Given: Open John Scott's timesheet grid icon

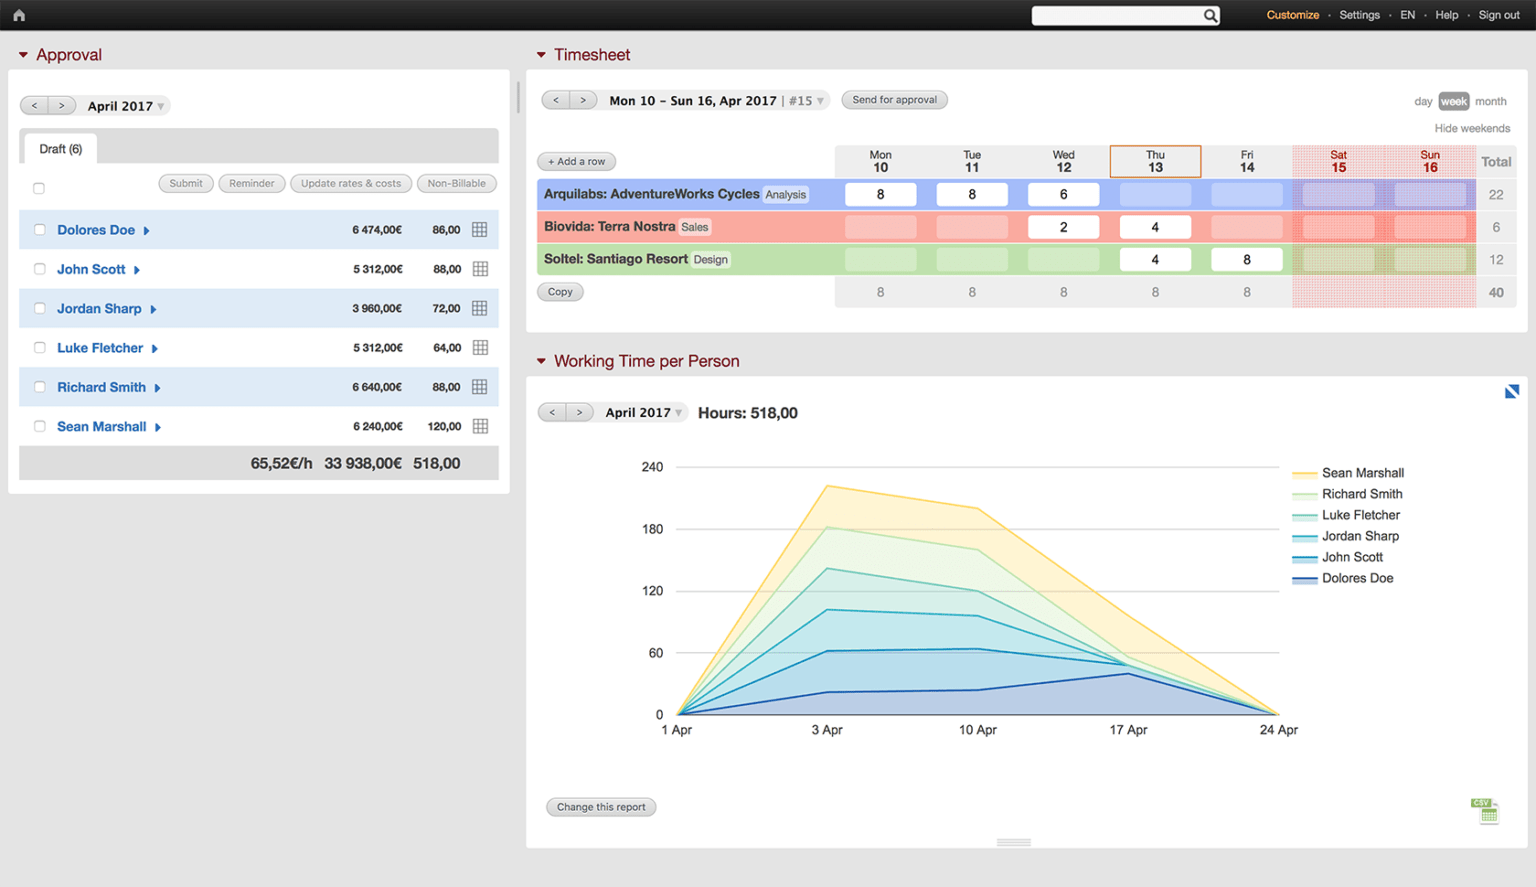Looking at the screenshot, I should pyautogui.click(x=480, y=268).
